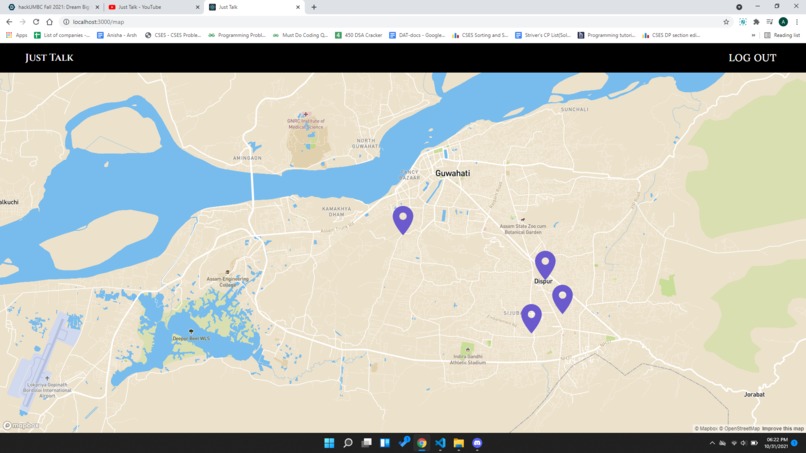Open the clock and date in taskbar
Screen dimensions: 806x453
[x=777, y=443]
